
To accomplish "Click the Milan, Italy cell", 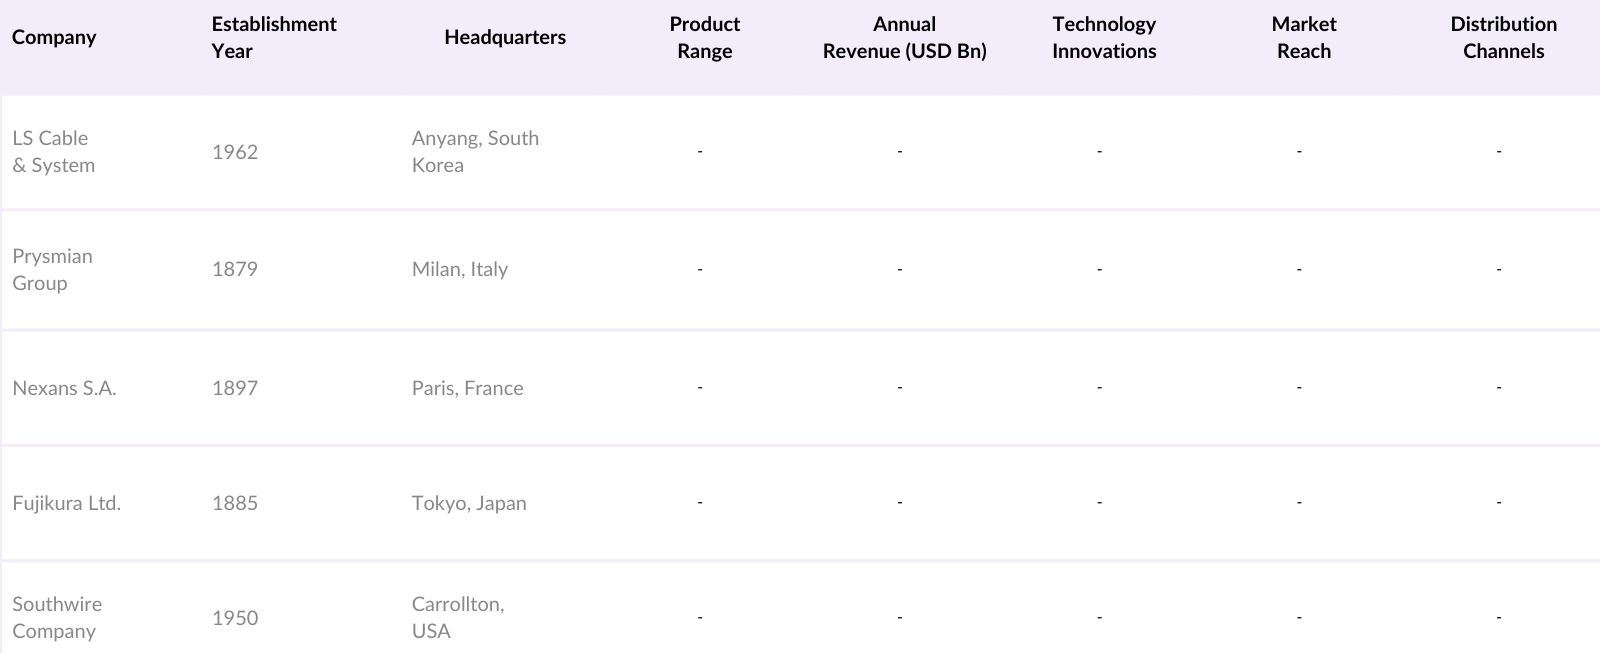I will 460,269.
